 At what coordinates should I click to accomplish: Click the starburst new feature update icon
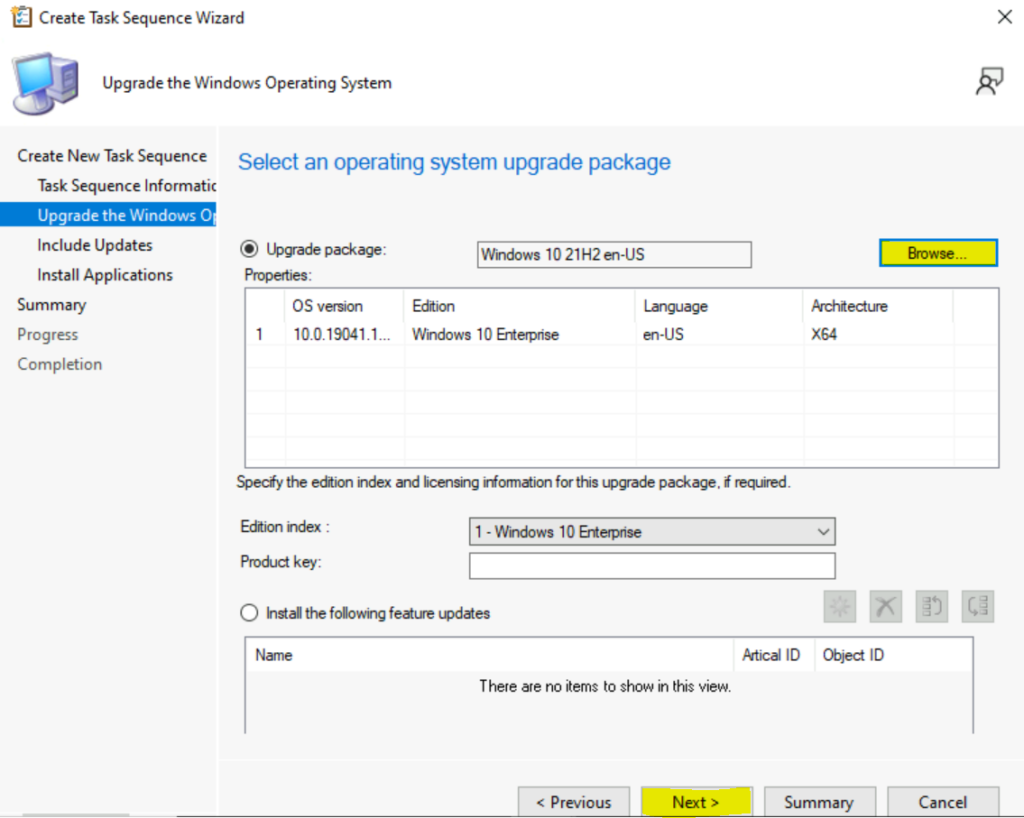point(840,606)
